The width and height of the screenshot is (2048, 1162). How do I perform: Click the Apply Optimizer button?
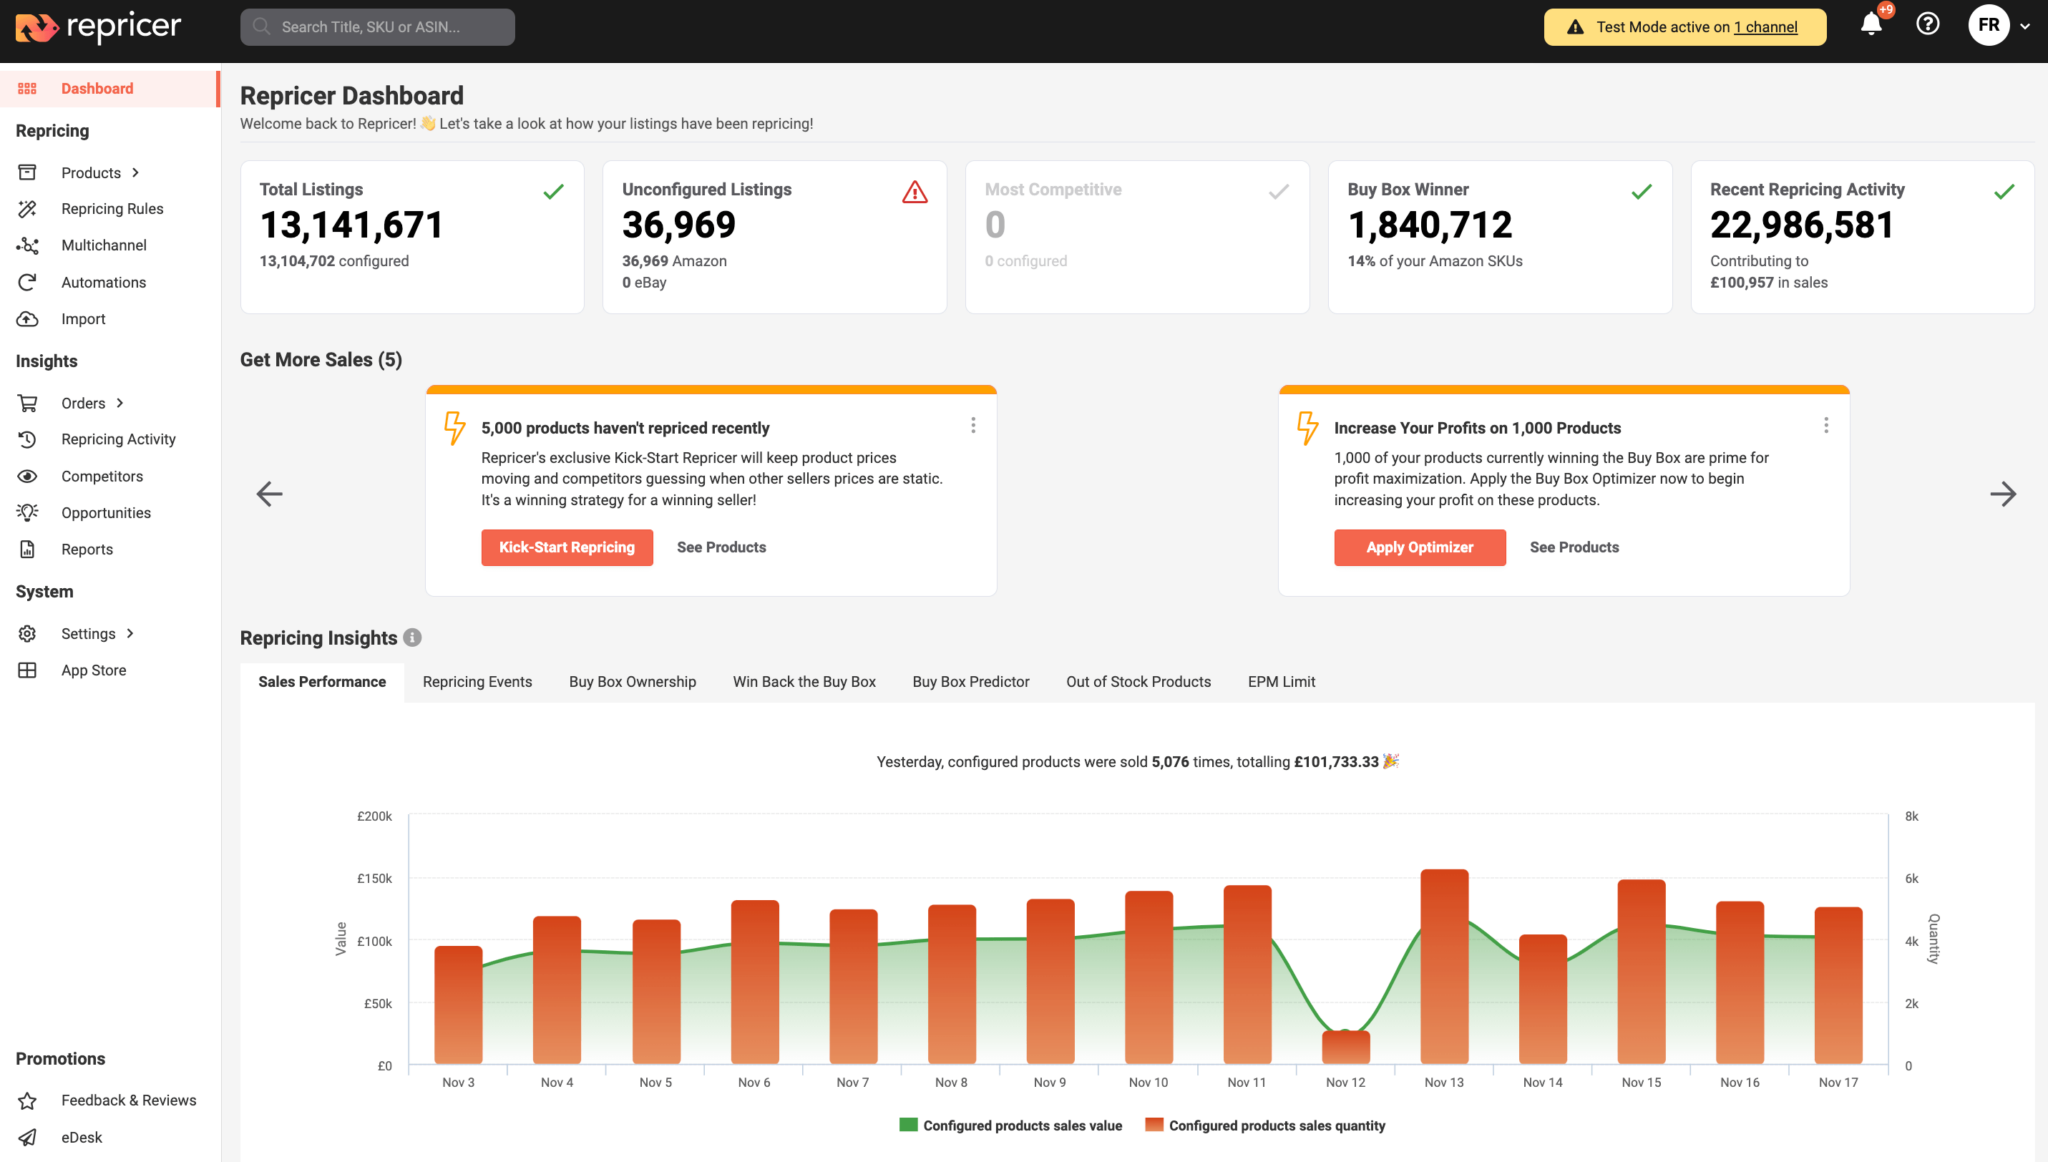(1420, 547)
